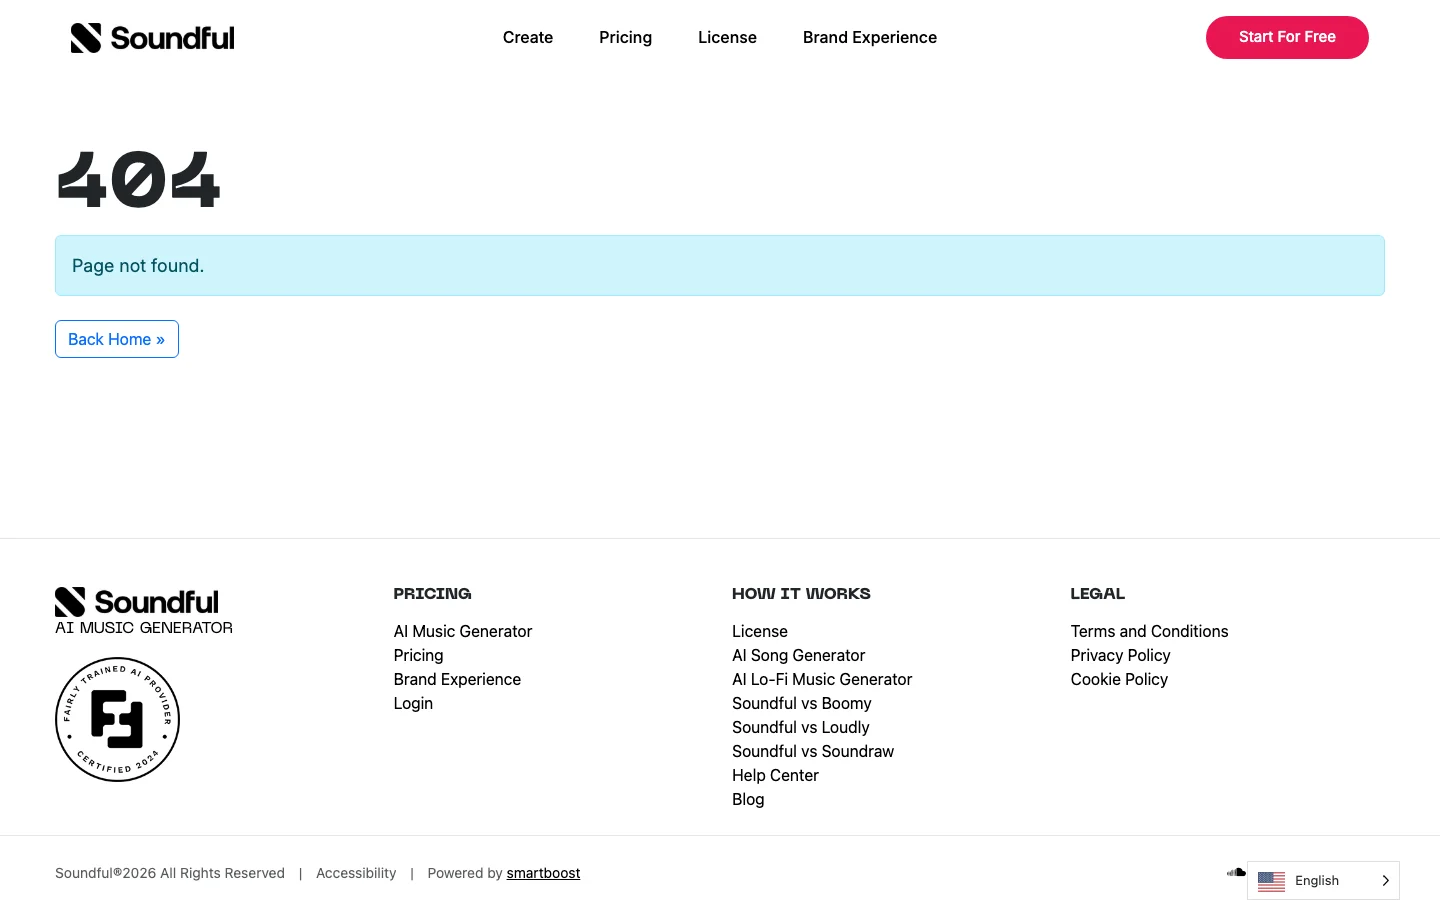Viewport: 1440px width, 900px height.
Task: Click the Soundful AI Music Generator footer logo
Action: [144, 611]
